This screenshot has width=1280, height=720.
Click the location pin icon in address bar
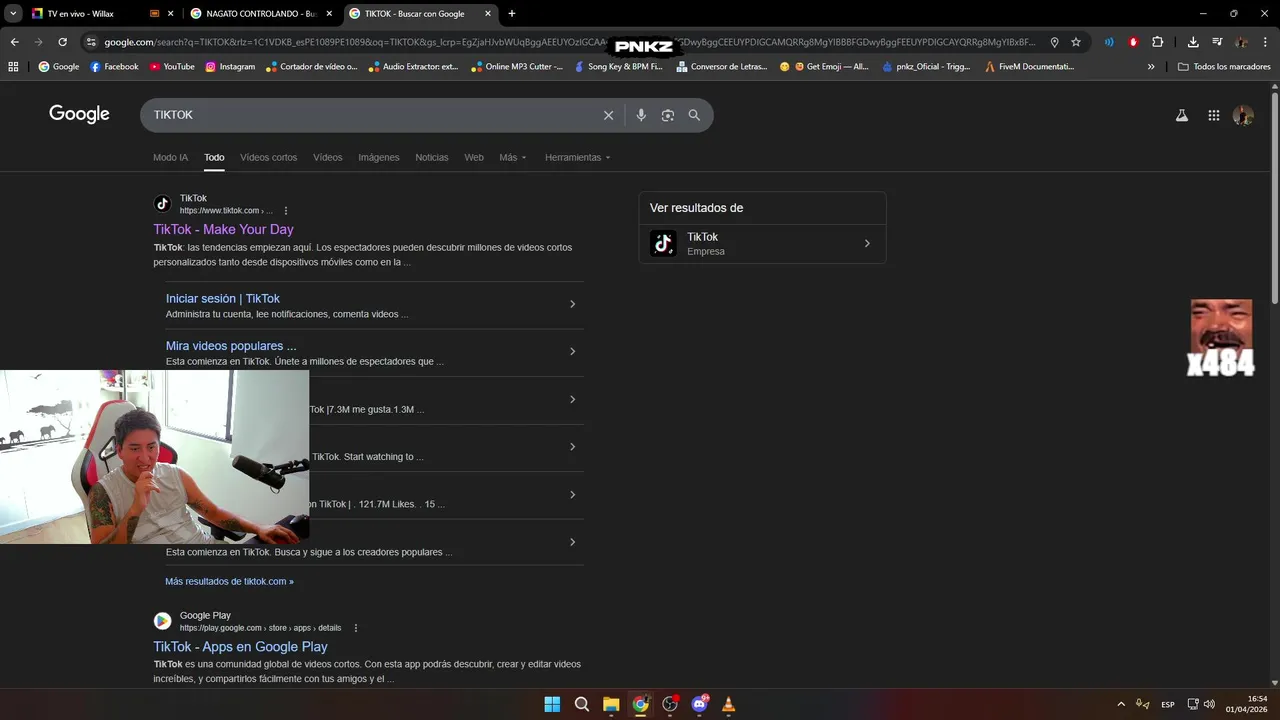click(1054, 42)
